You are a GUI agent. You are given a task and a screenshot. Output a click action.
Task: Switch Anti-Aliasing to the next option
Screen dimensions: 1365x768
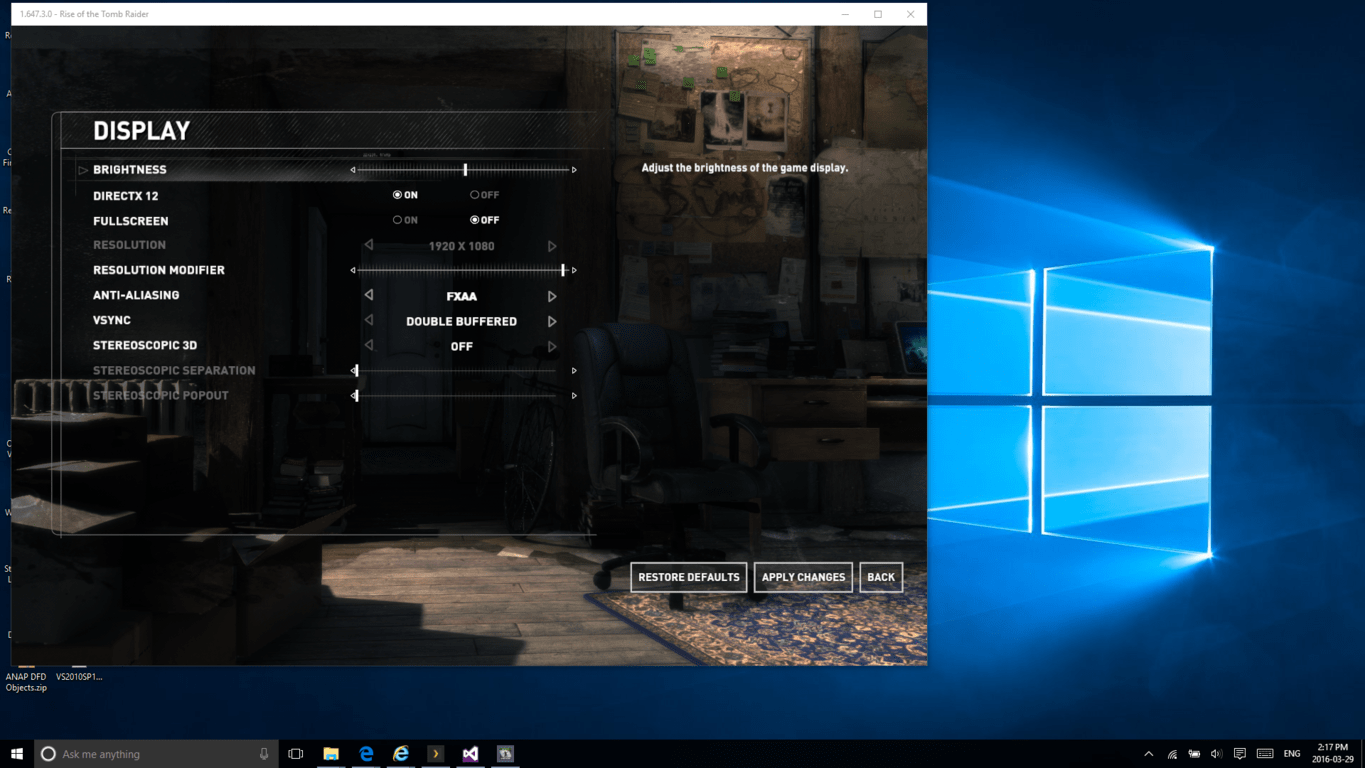point(552,296)
